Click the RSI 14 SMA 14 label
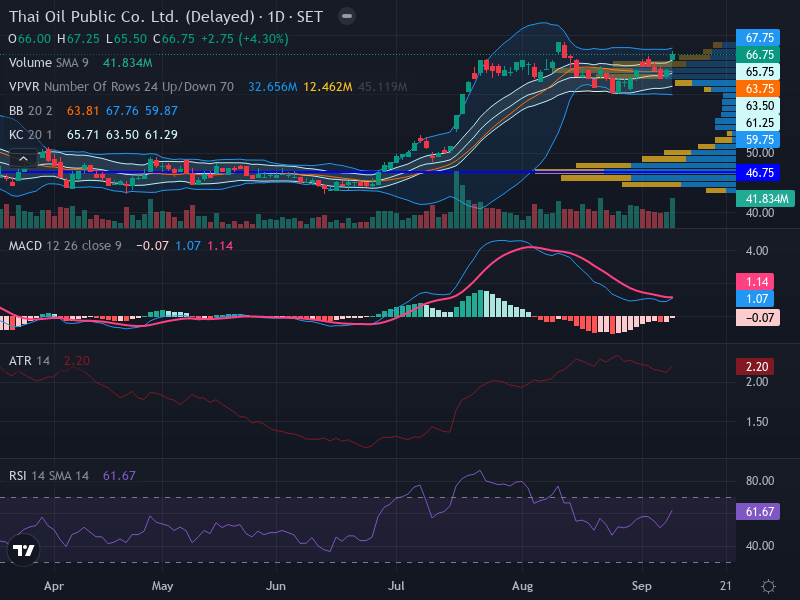 [x=48, y=476]
